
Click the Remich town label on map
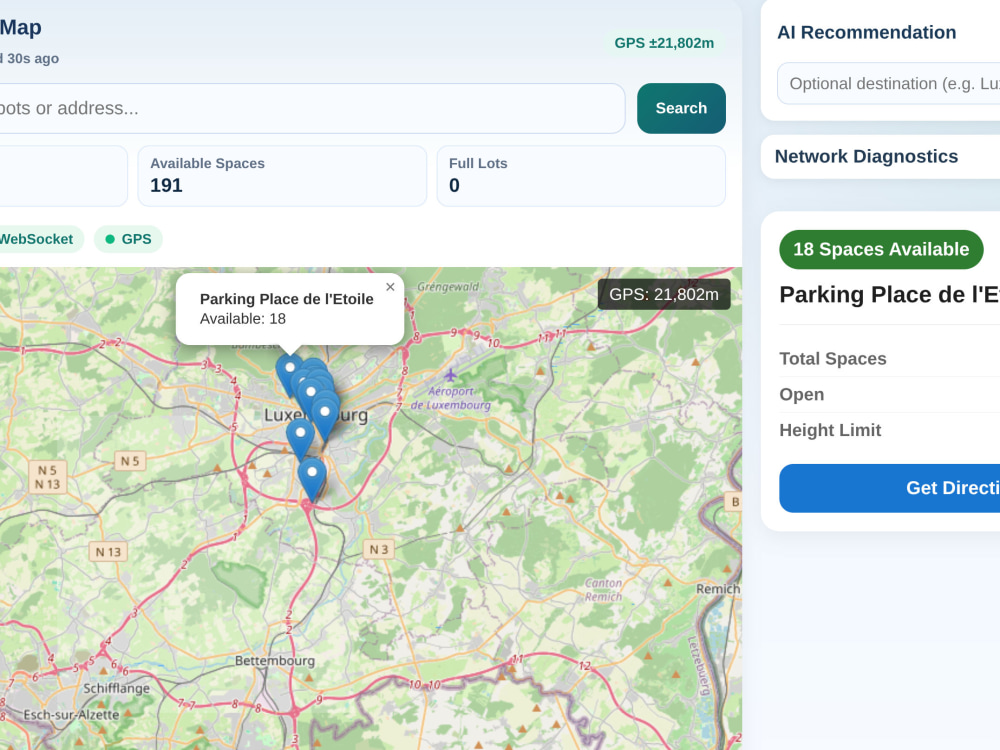[x=718, y=589]
